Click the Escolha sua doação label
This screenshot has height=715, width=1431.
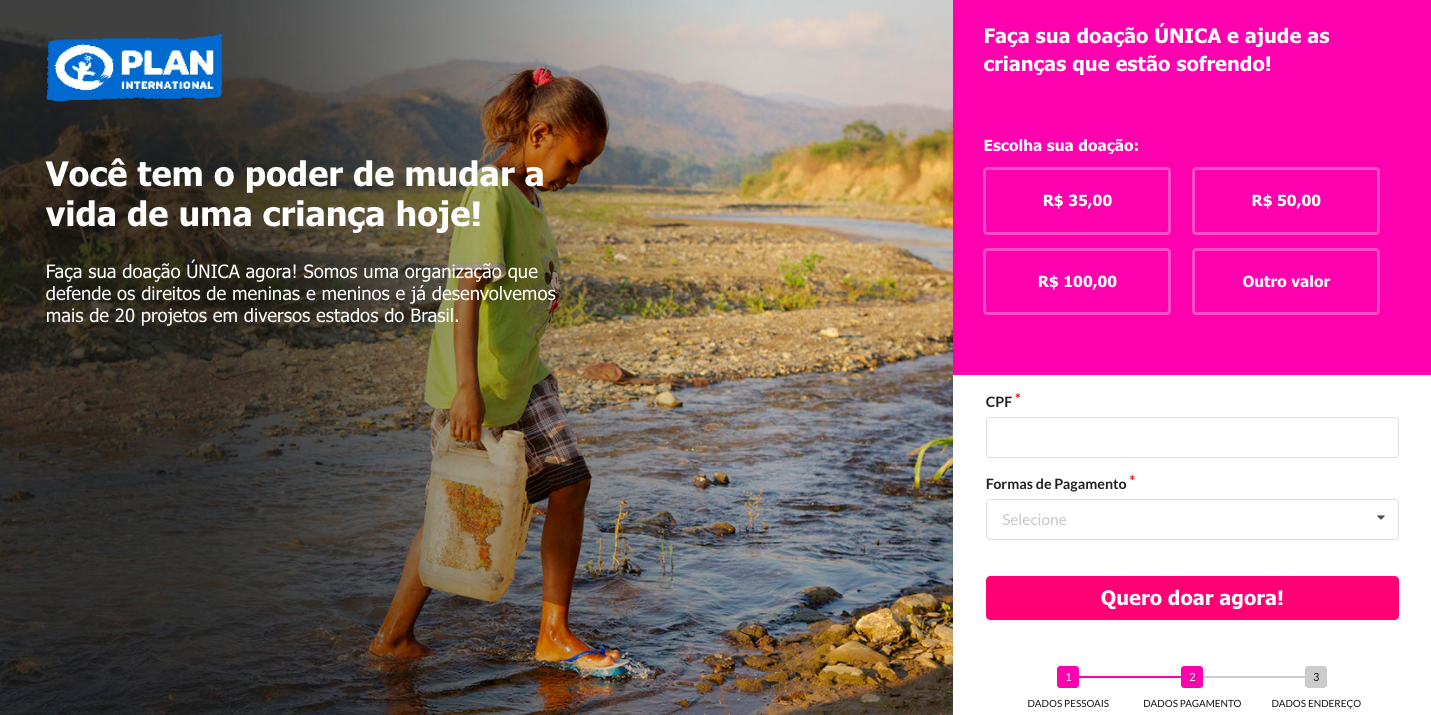1061,146
